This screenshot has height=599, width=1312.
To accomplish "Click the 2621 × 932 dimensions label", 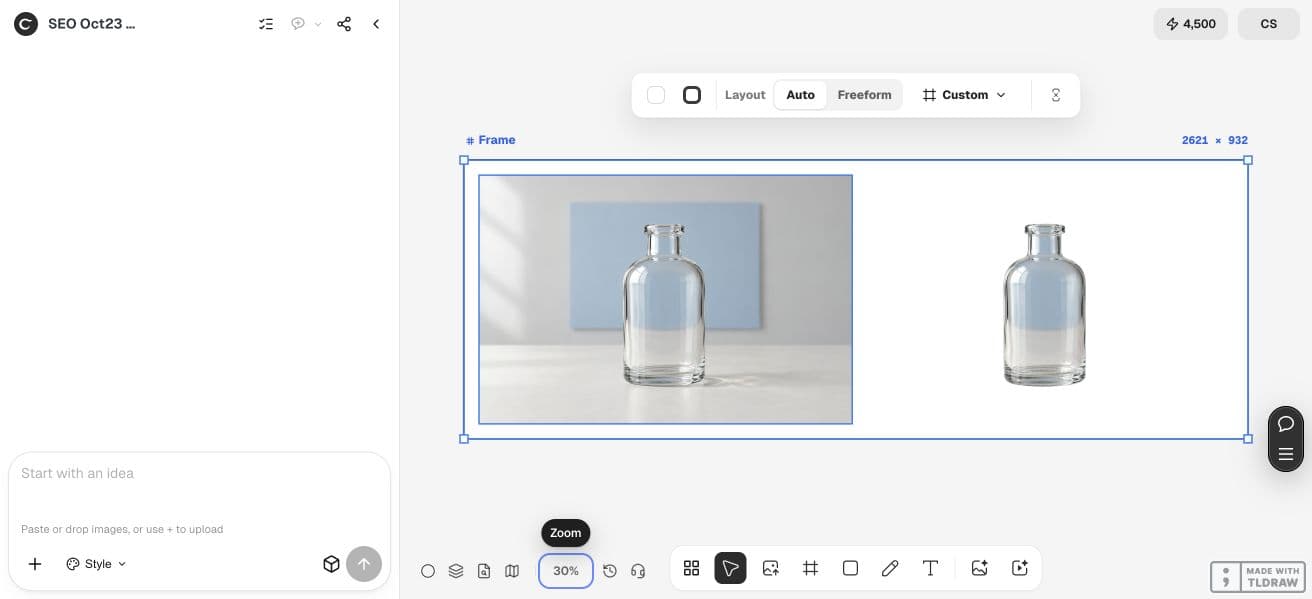I will point(1214,140).
